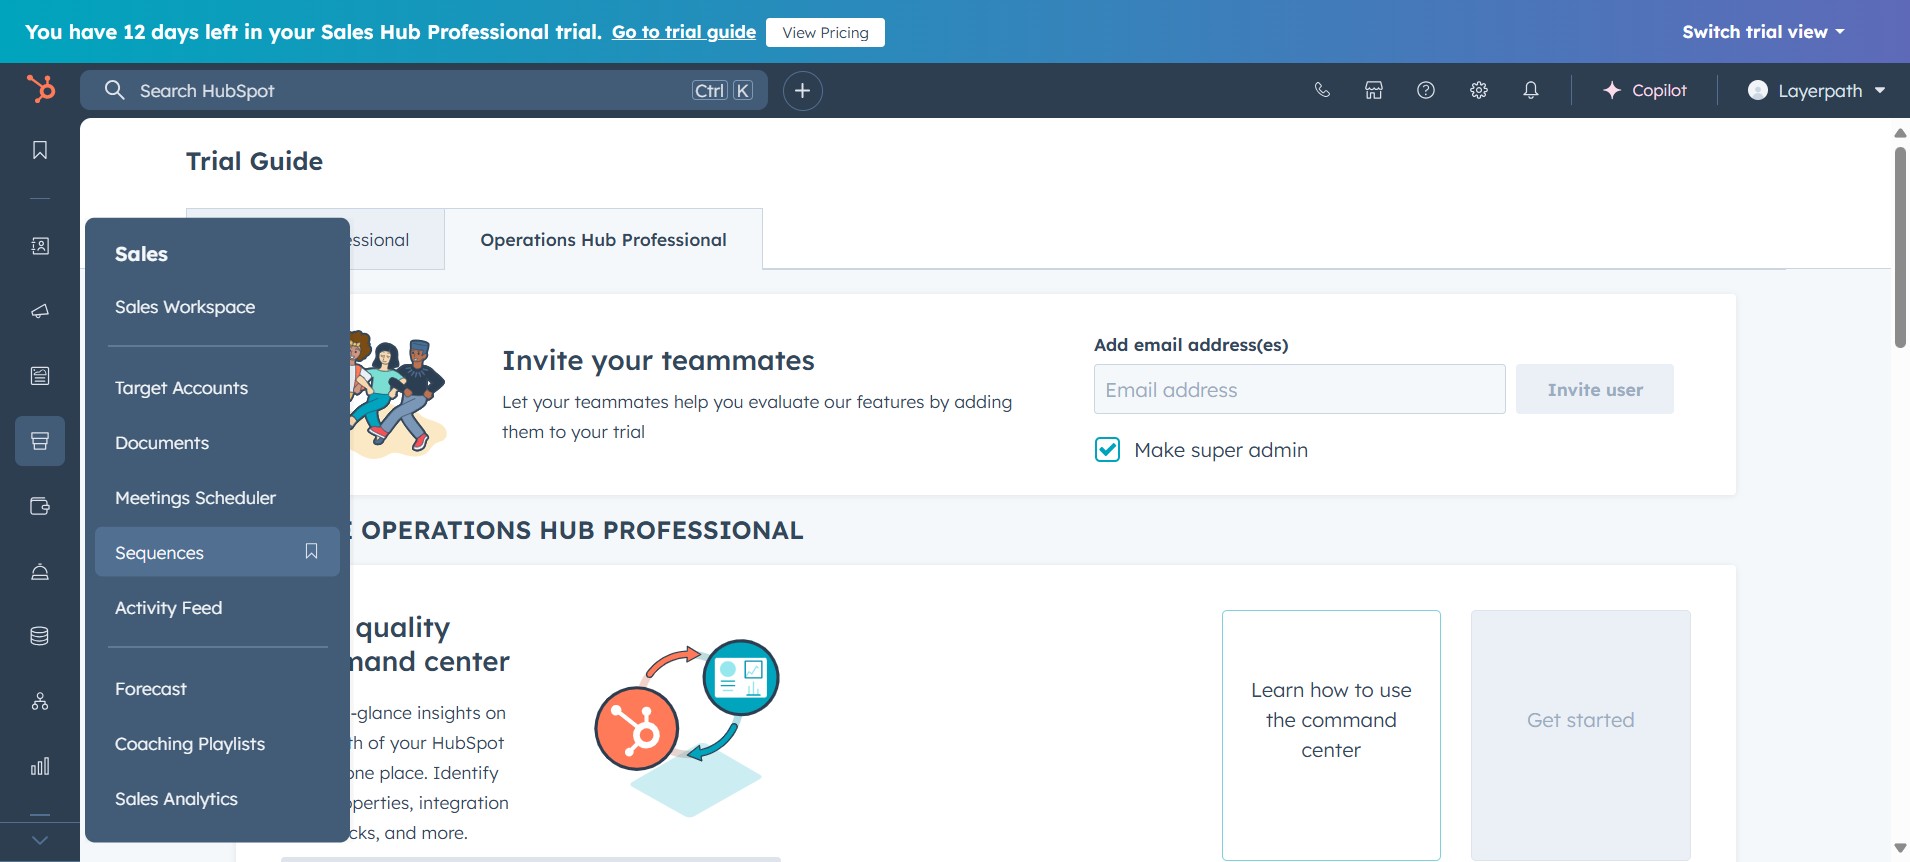This screenshot has height=862, width=1910.
Task: Click the scrollbar down arrow
Action: click(x=1900, y=848)
